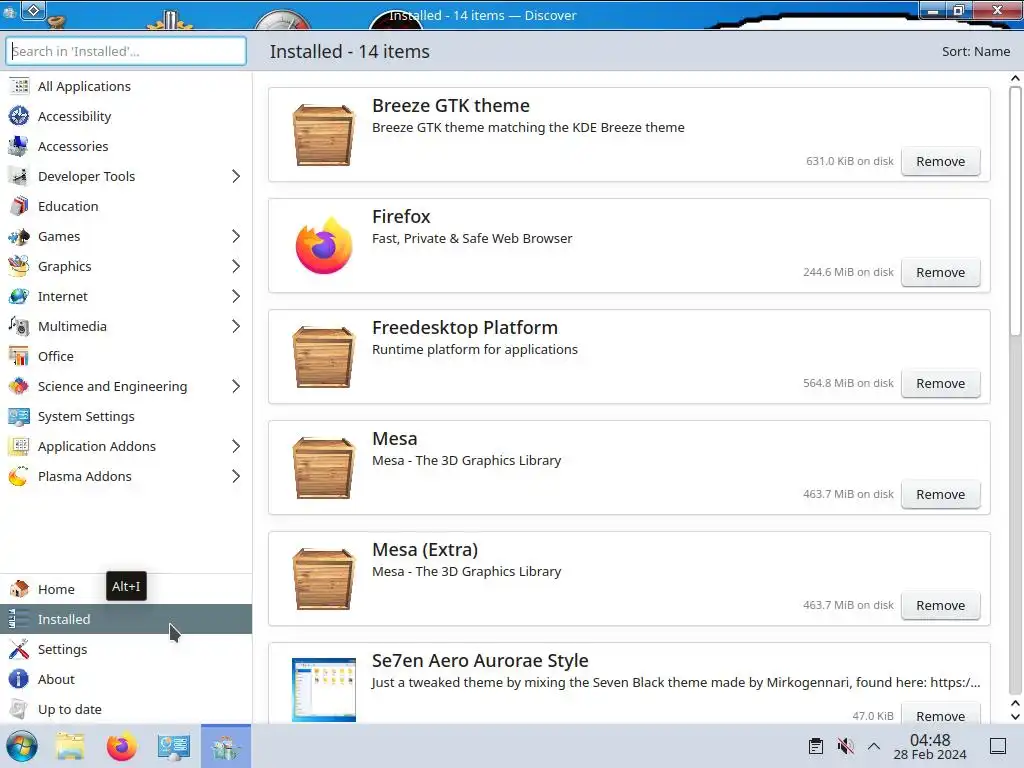This screenshot has height=768, width=1024.
Task: Click the Graphics paint bucket icon
Action: pyautogui.click(x=19, y=266)
